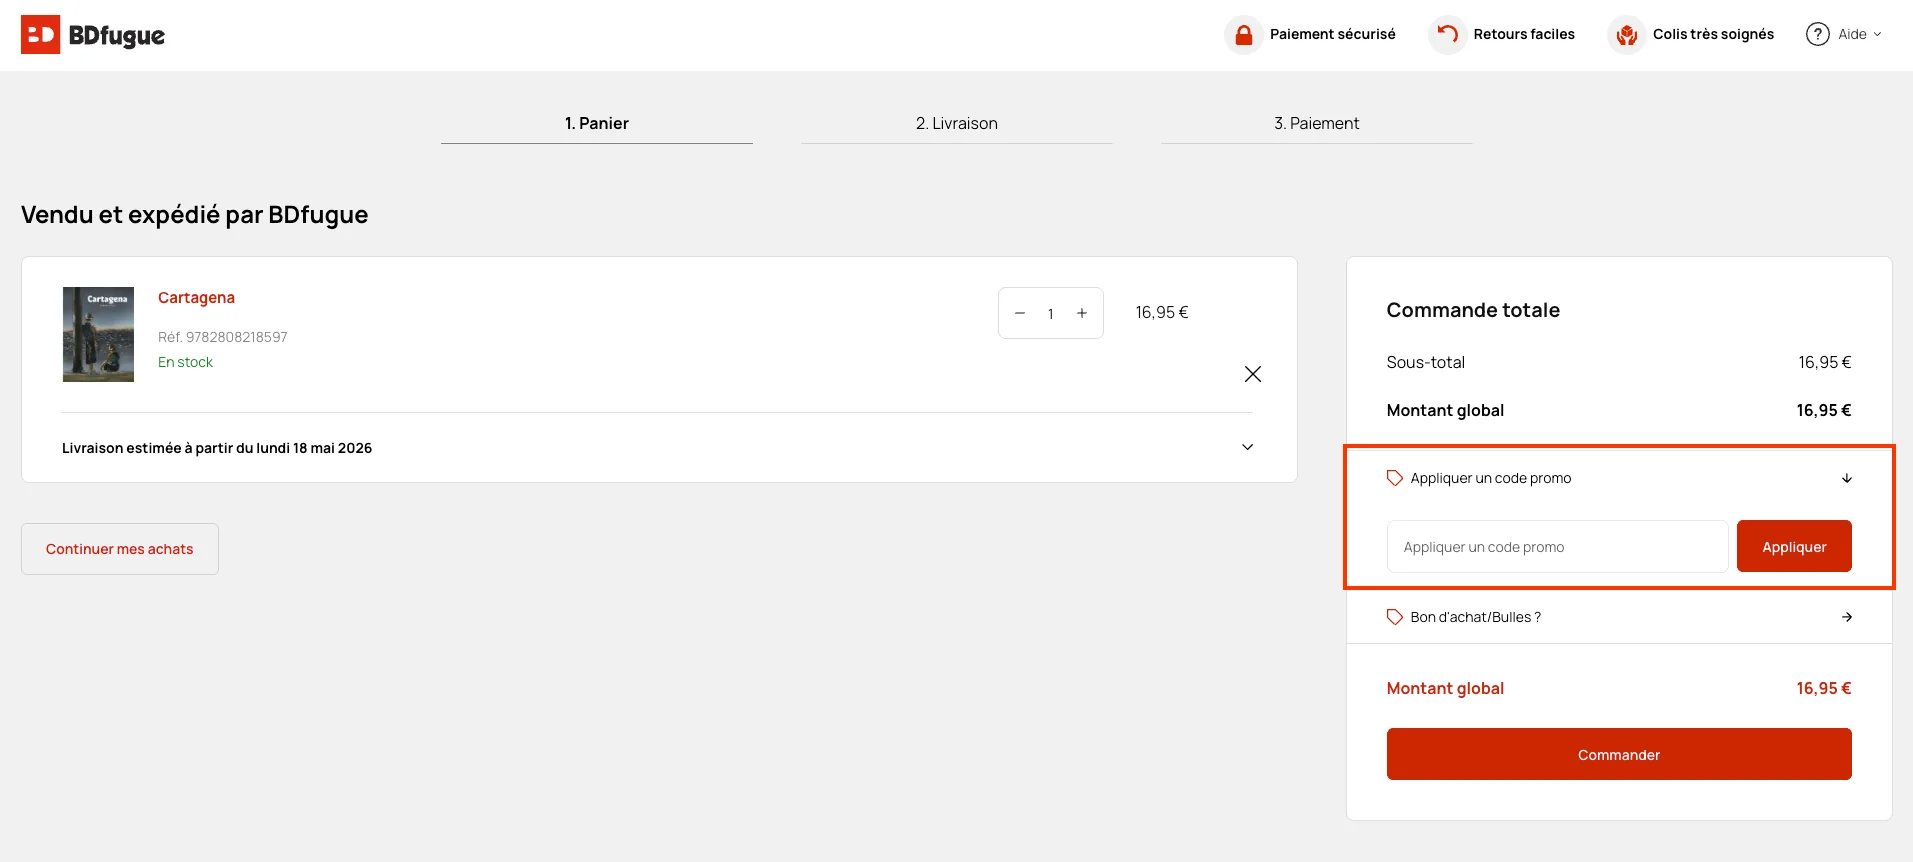Click Livraison estimée à partir du lundi text
1913x862 pixels.
(x=217, y=448)
